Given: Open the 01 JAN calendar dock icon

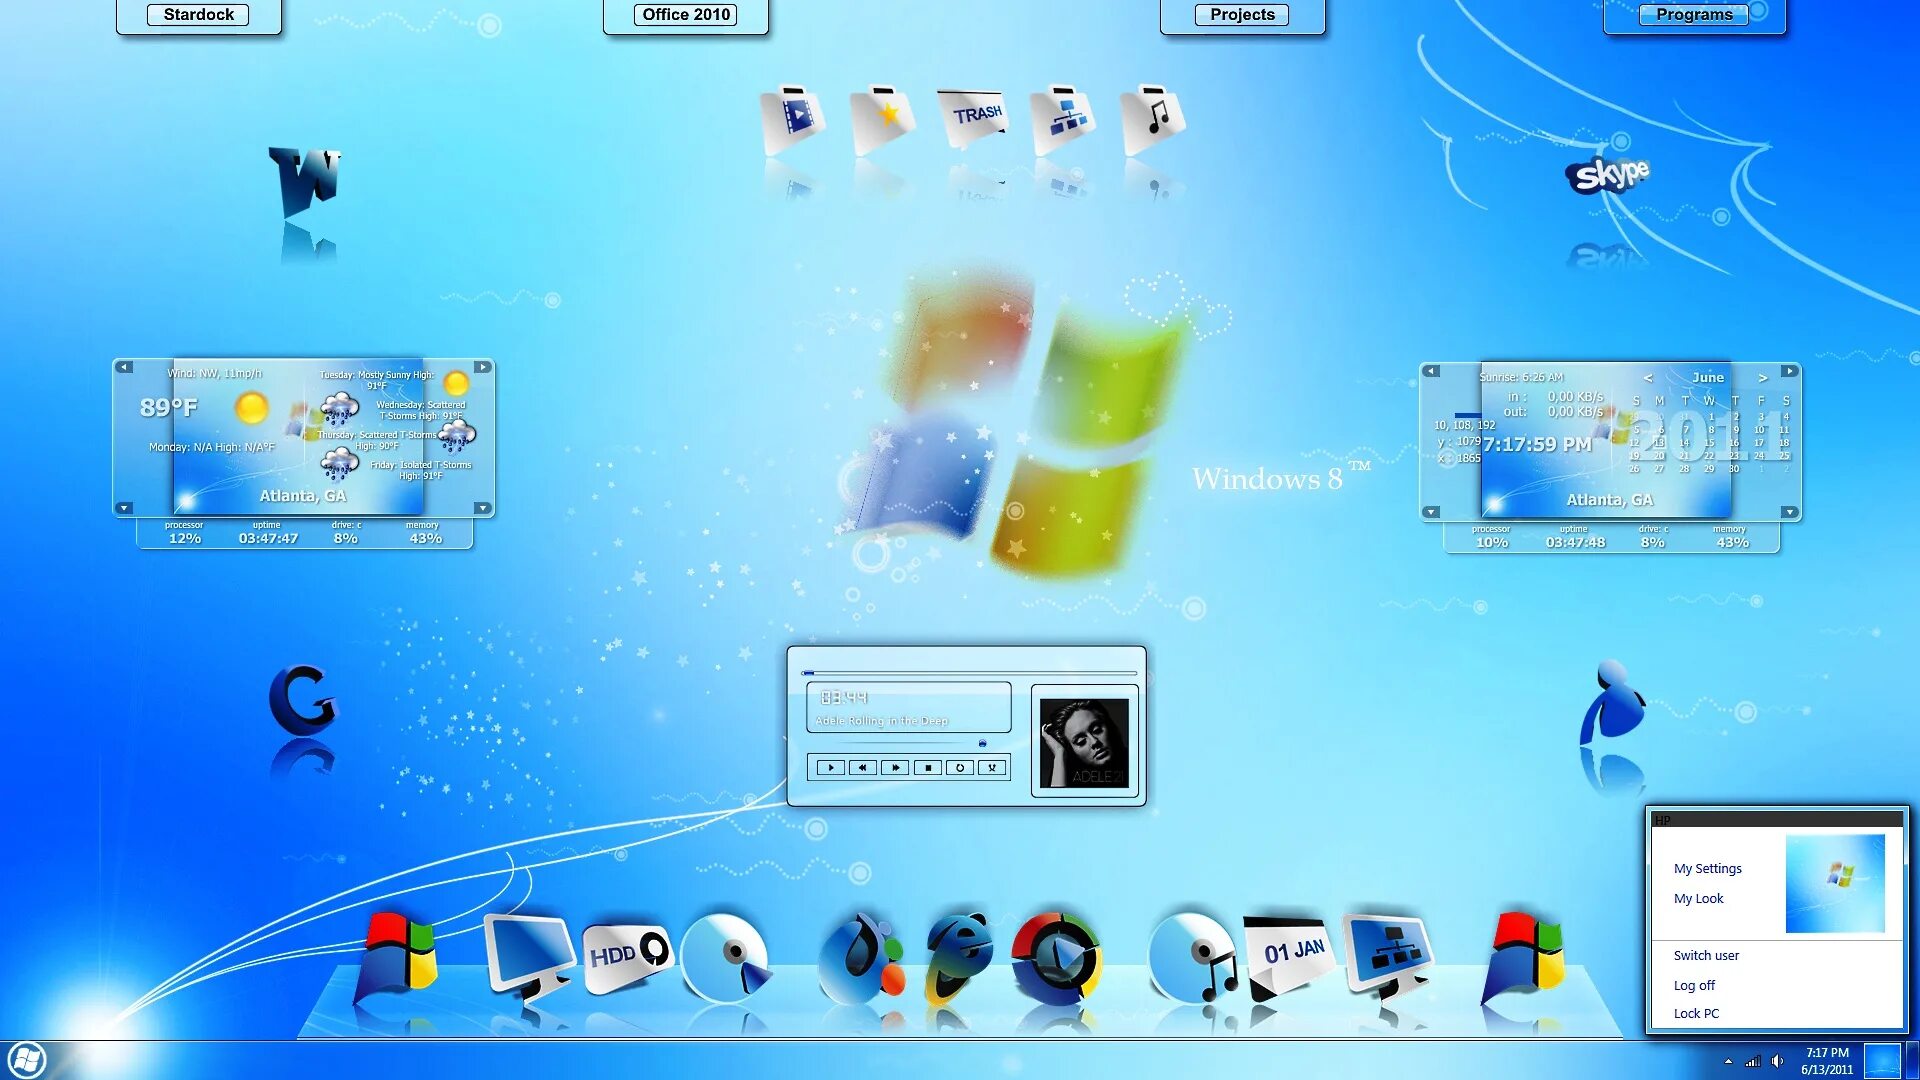Looking at the screenshot, I should [x=1290, y=955].
